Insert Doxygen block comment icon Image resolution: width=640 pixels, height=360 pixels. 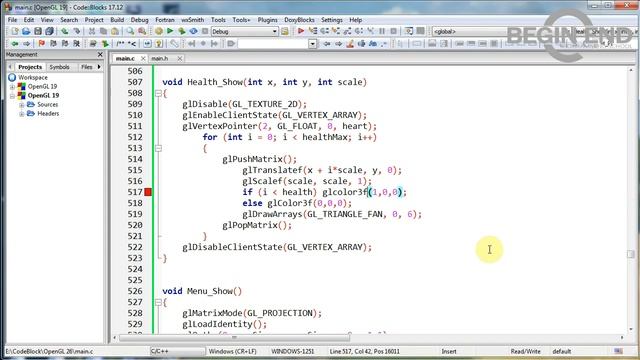(x=120, y=44)
